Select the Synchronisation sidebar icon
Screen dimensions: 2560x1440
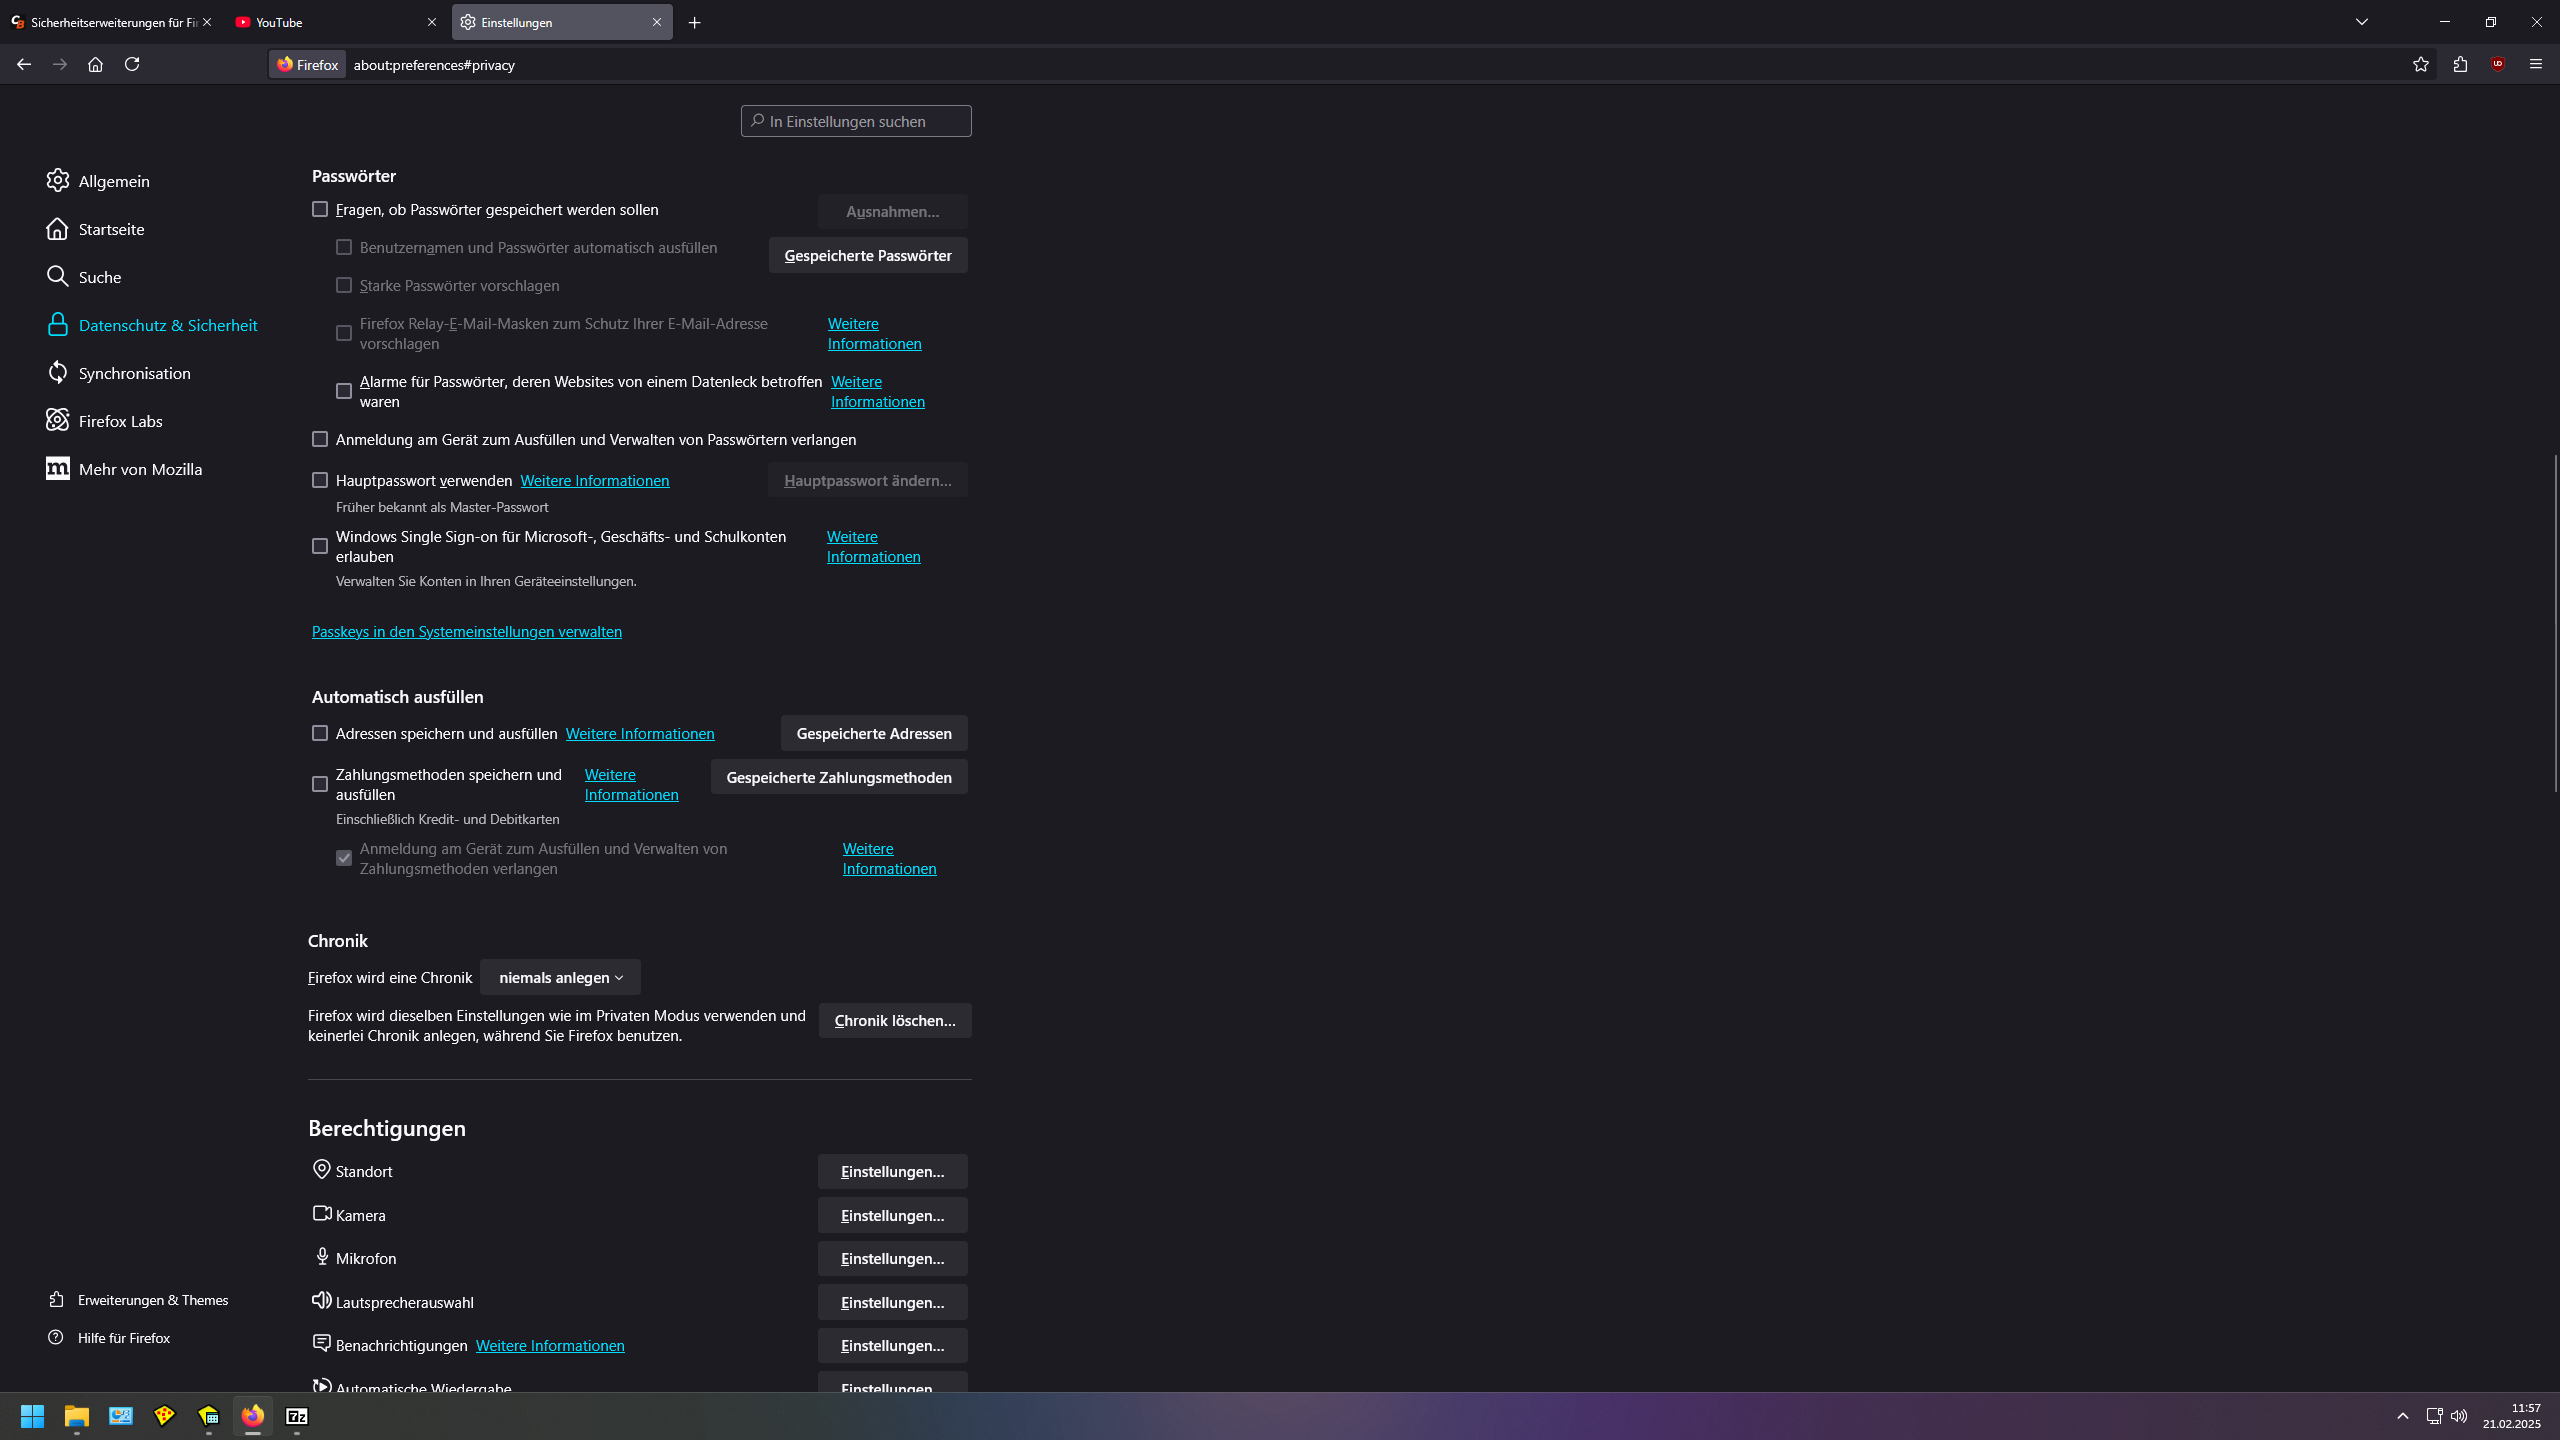(x=57, y=372)
